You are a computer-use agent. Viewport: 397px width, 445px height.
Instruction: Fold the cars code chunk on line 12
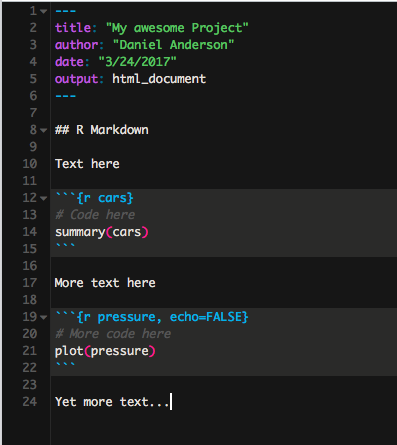click(43, 198)
